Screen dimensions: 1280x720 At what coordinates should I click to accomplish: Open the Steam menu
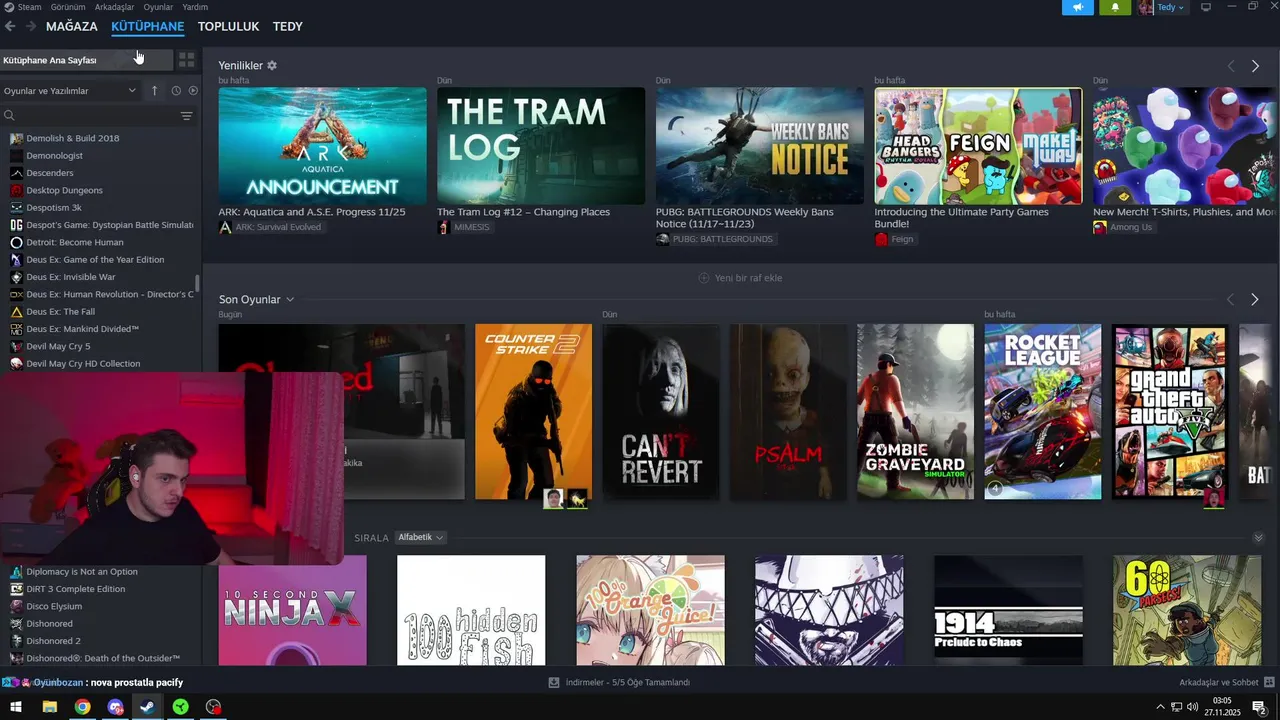tap(30, 7)
